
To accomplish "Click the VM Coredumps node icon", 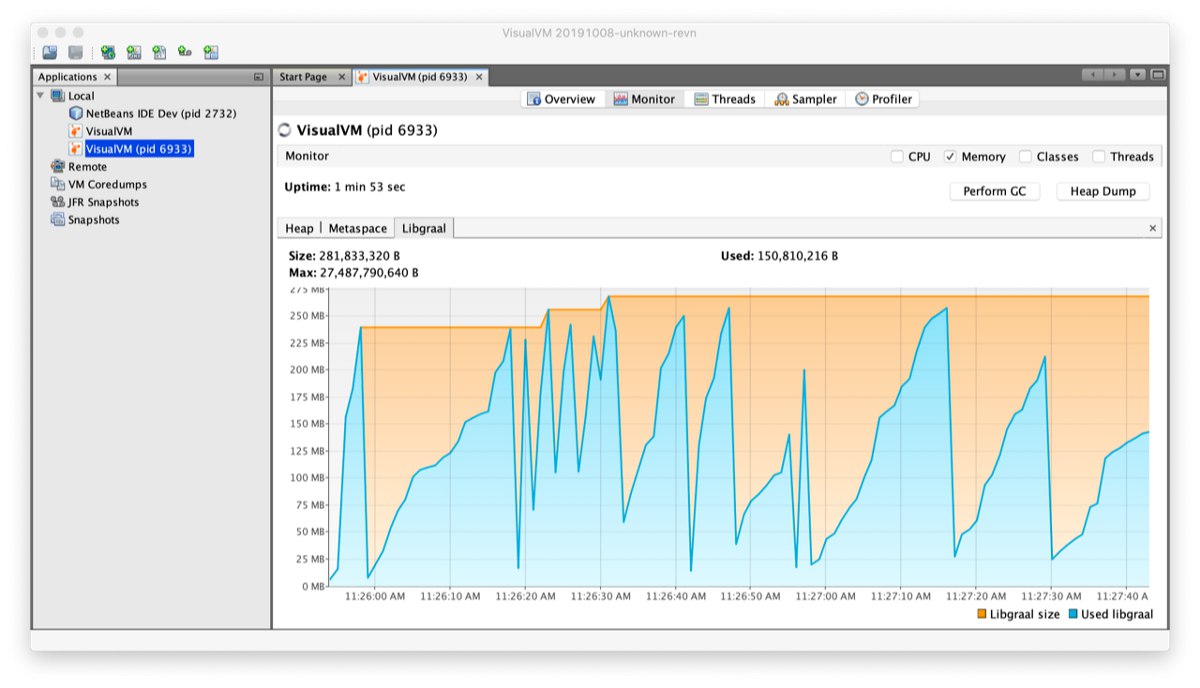I will click(x=58, y=184).
